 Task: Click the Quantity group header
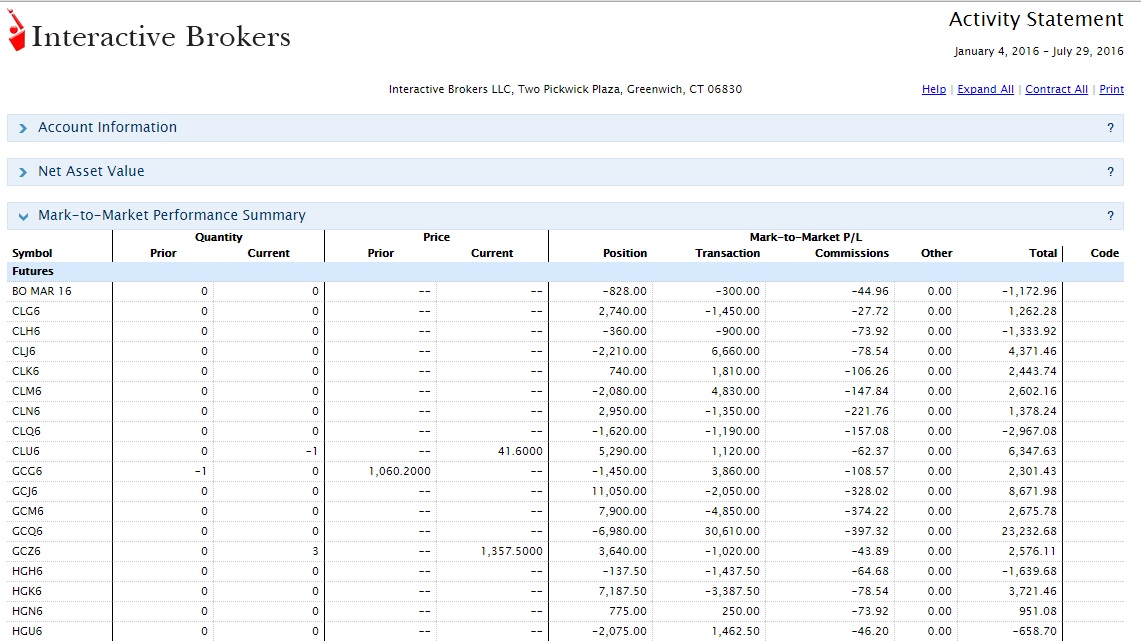coord(218,237)
